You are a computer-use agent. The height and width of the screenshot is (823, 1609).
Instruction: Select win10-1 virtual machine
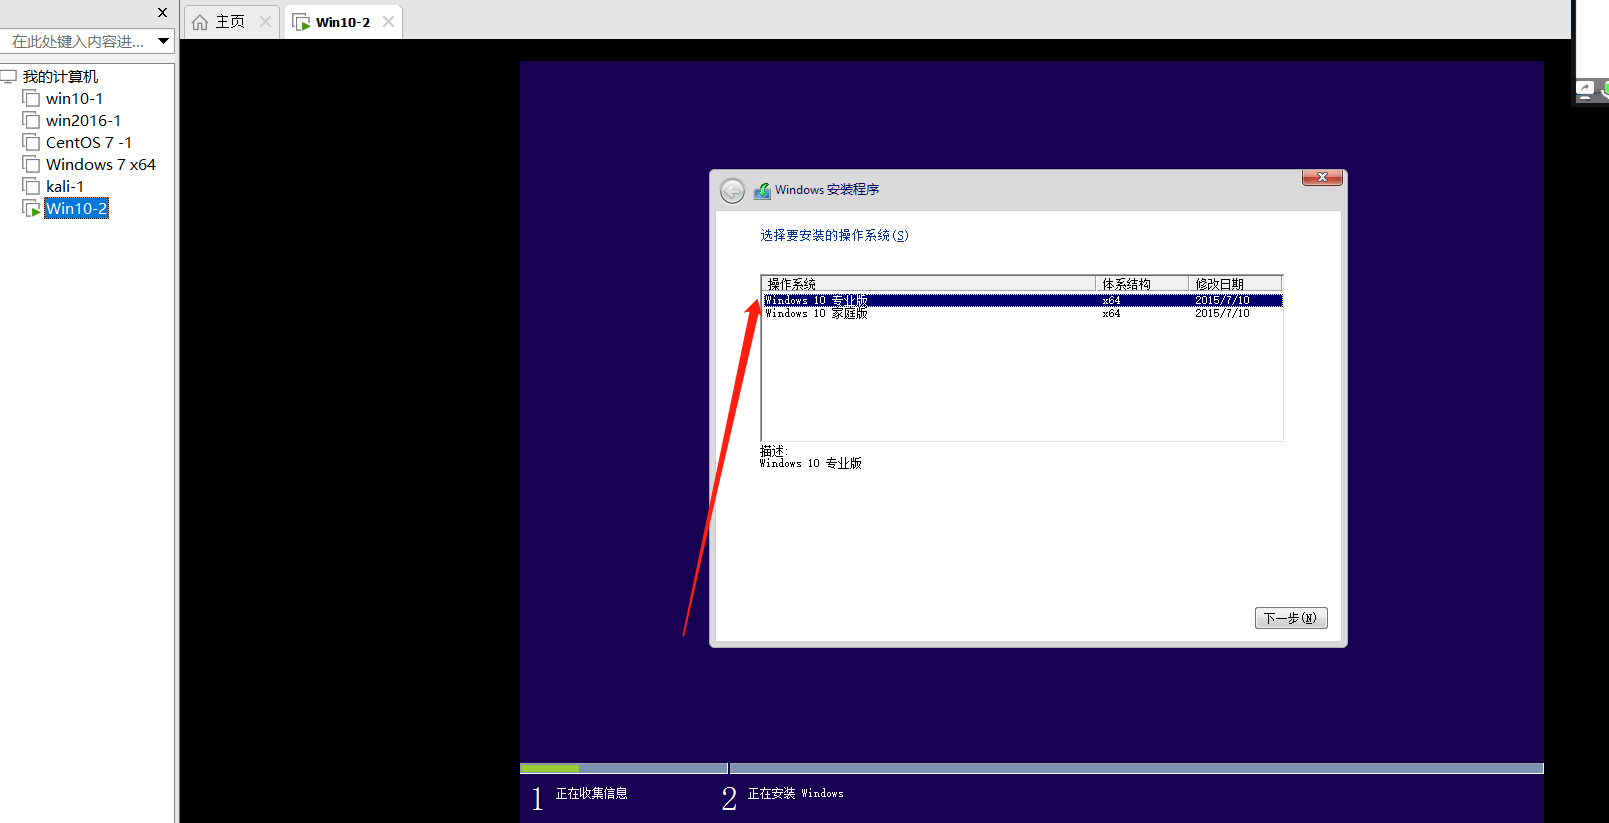click(x=74, y=98)
